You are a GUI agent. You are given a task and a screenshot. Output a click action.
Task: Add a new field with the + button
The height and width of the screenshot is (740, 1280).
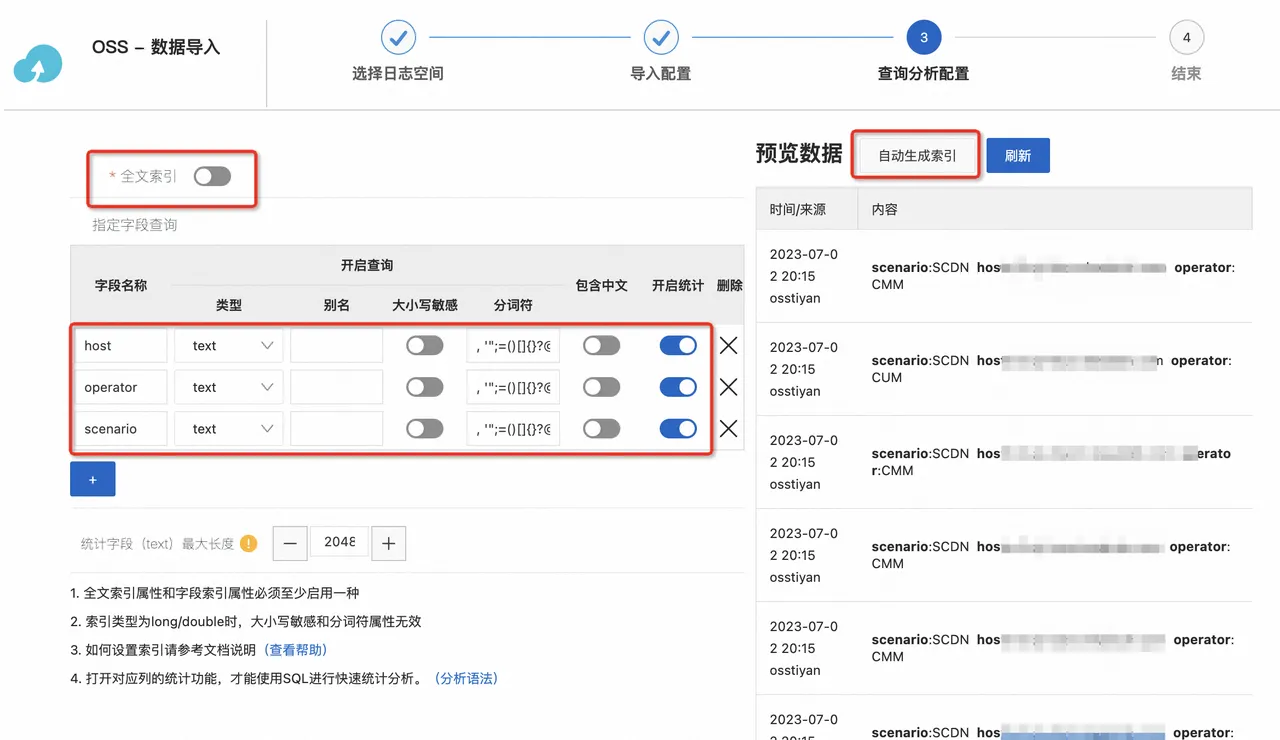click(93, 479)
